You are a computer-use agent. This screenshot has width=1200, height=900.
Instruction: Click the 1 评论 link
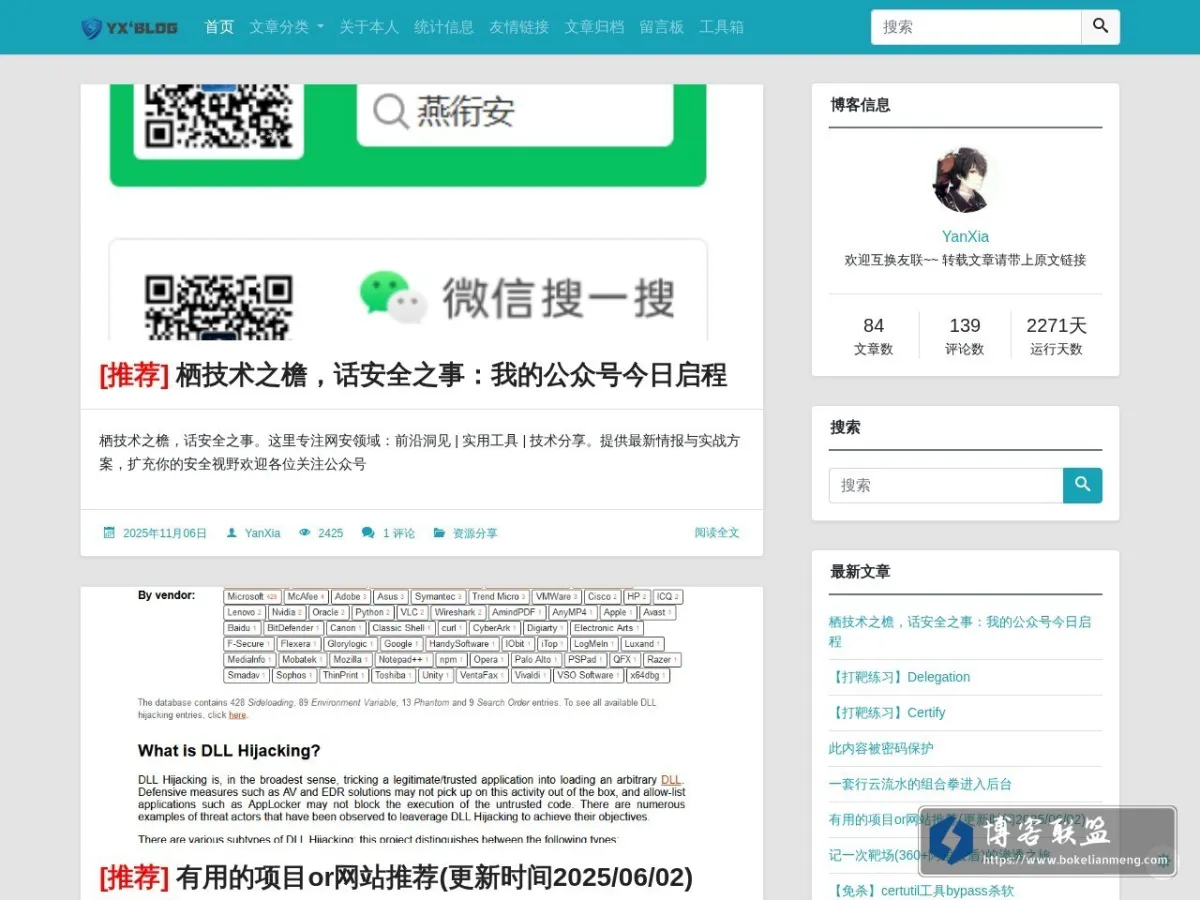pyautogui.click(x=399, y=533)
